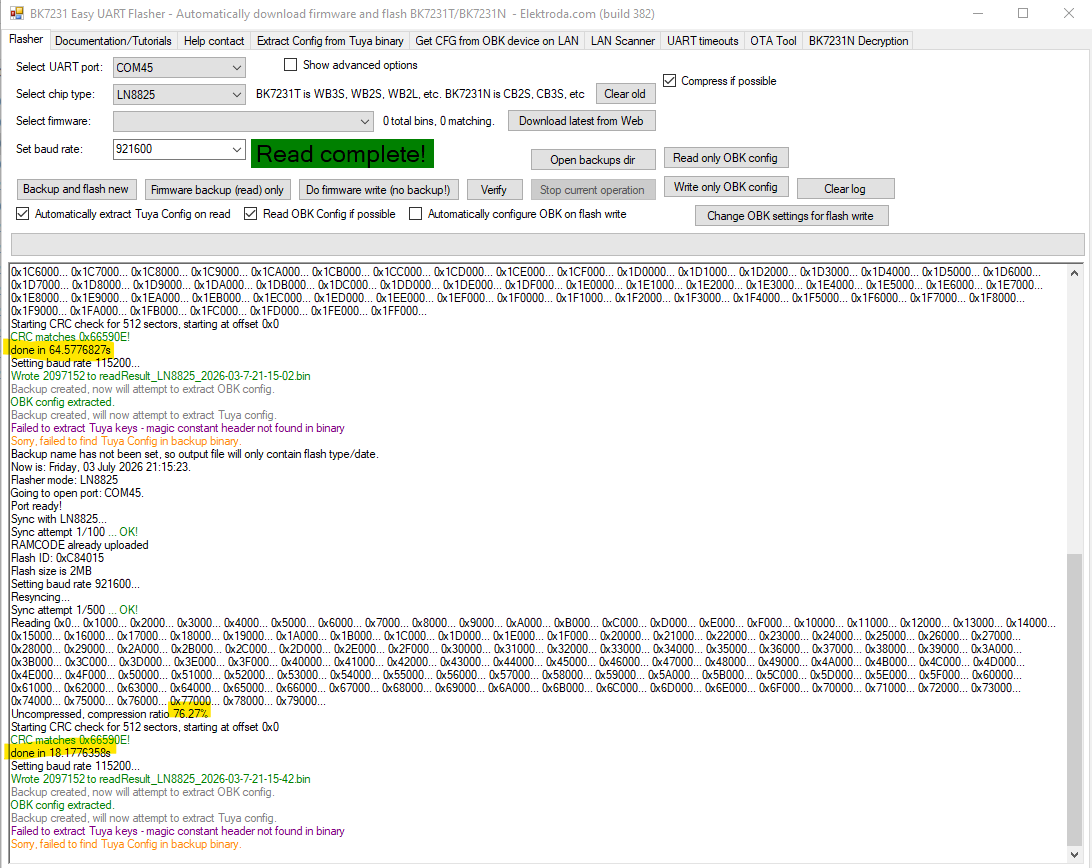This screenshot has width=1092, height=868.
Task: Click log line 'Sync attempt 1/500 ... OK!'
Action: coord(75,610)
